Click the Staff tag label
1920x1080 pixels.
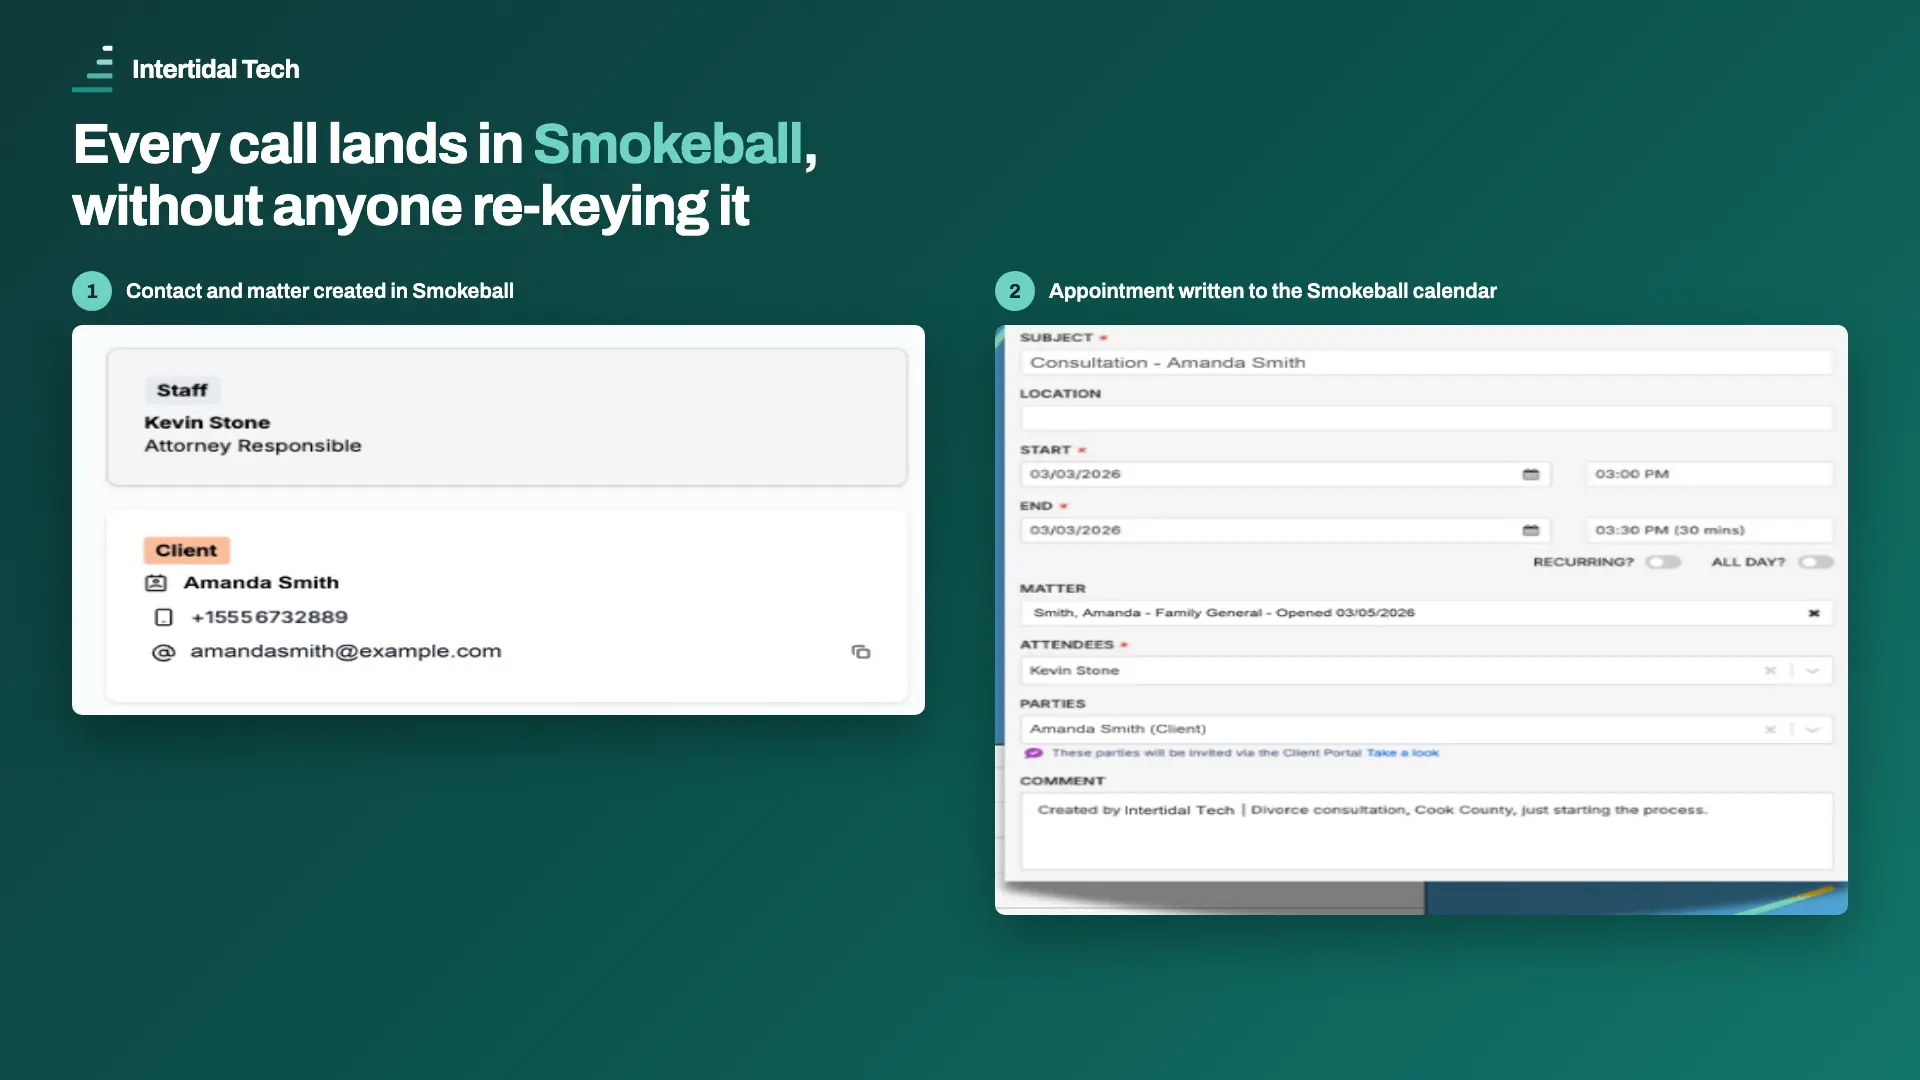182,390
